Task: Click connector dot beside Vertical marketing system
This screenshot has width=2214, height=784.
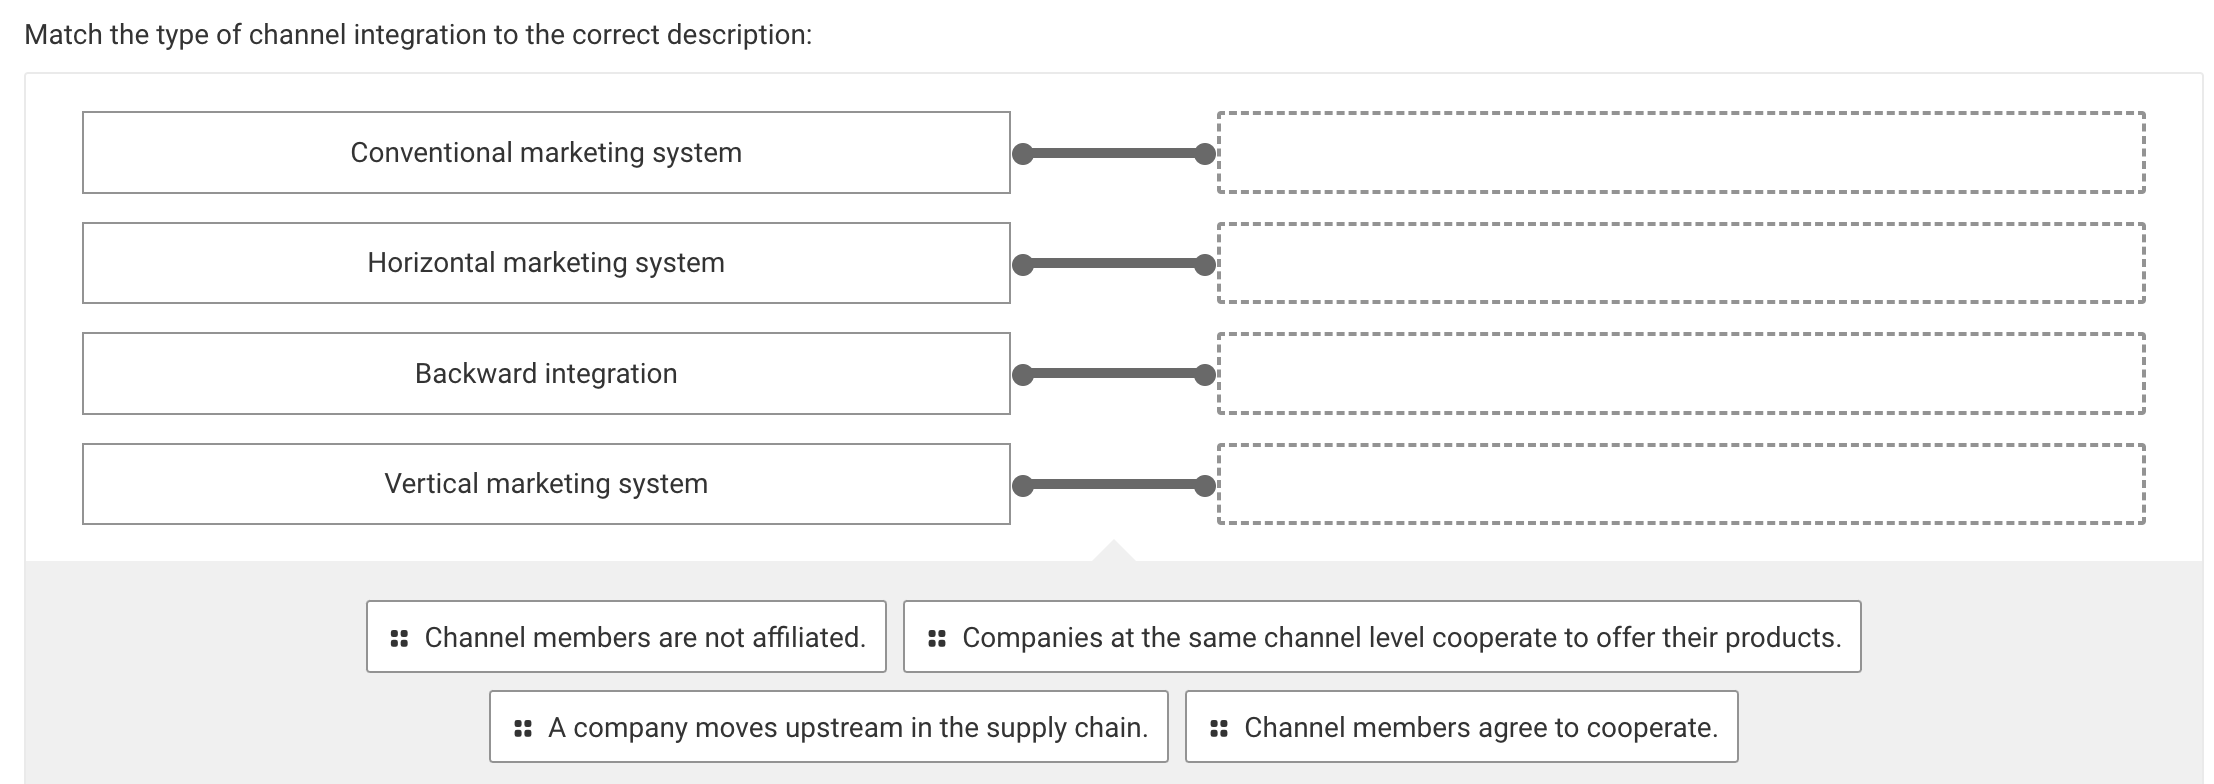Action: (1024, 484)
